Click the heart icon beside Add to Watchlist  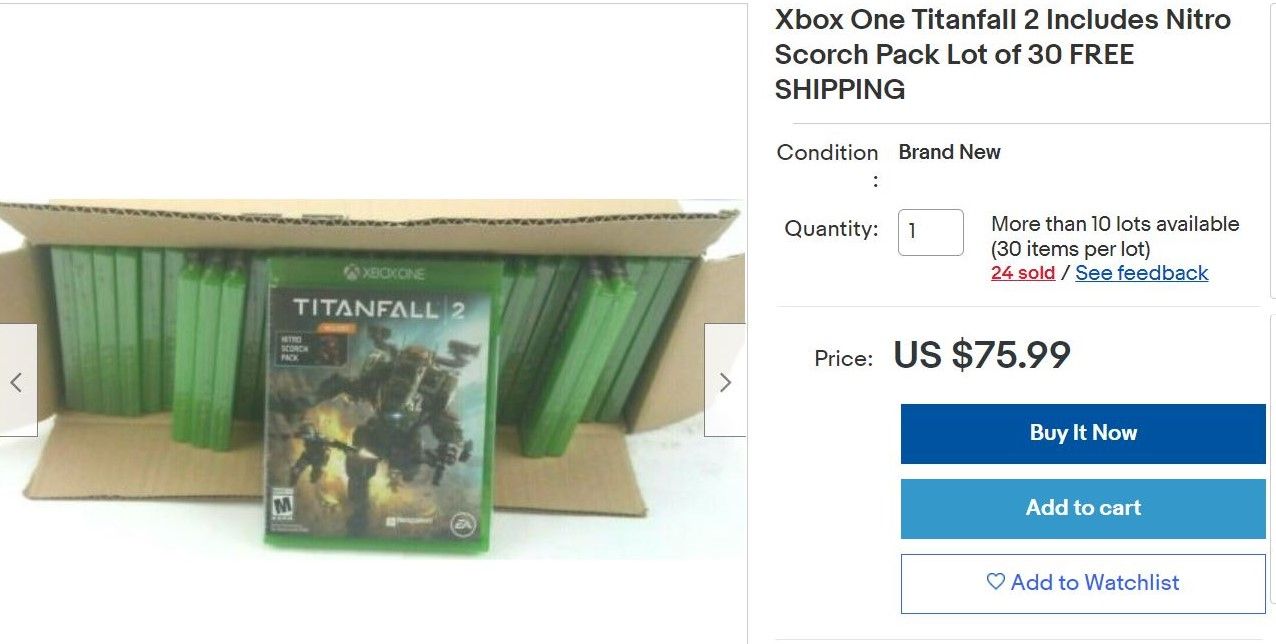coord(995,582)
